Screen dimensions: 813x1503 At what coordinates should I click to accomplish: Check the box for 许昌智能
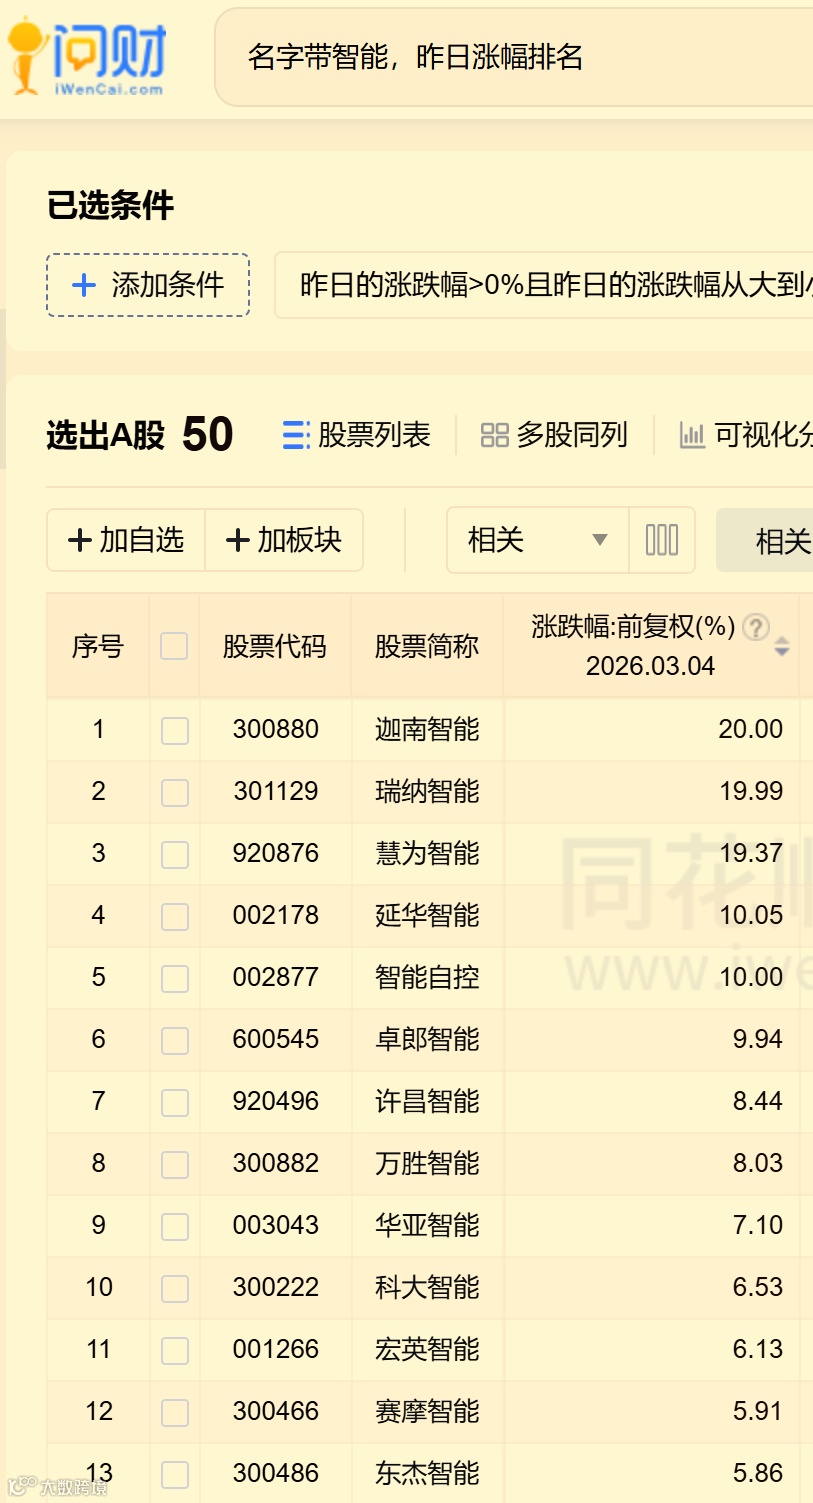[x=175, y=1103]
